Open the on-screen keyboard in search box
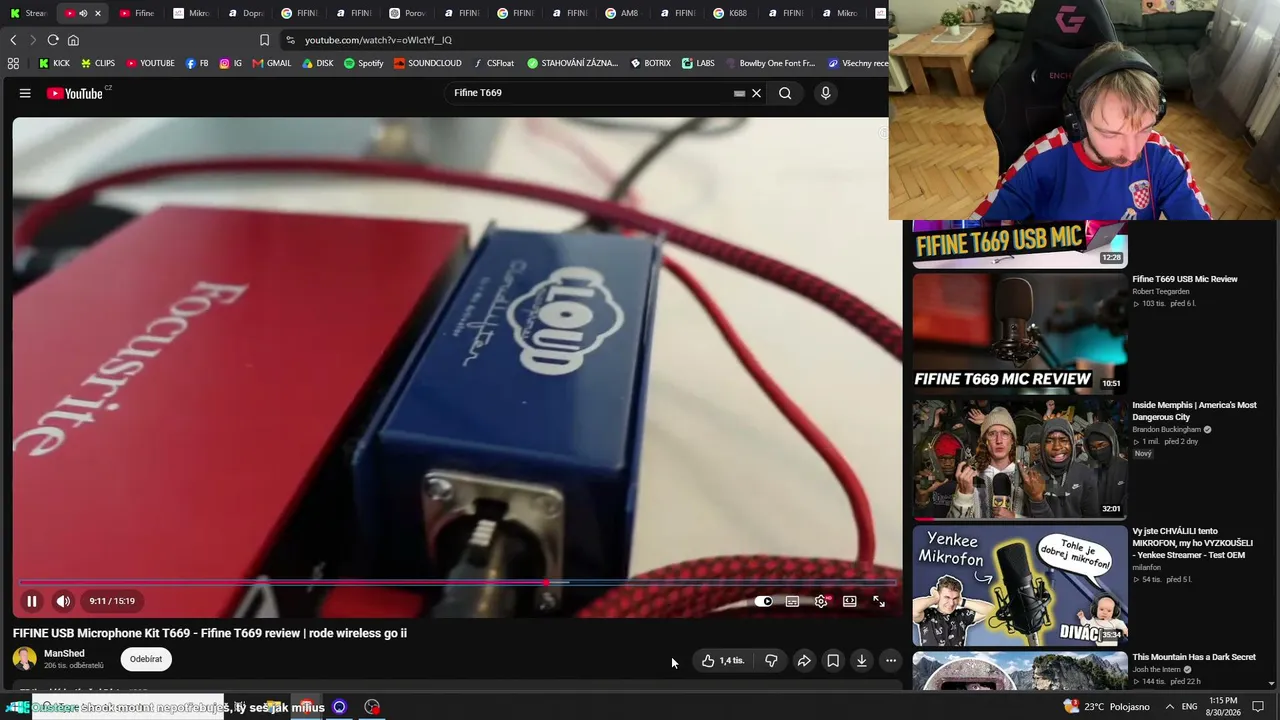This screenshot has height=720, width=1280. pos(739,93)
